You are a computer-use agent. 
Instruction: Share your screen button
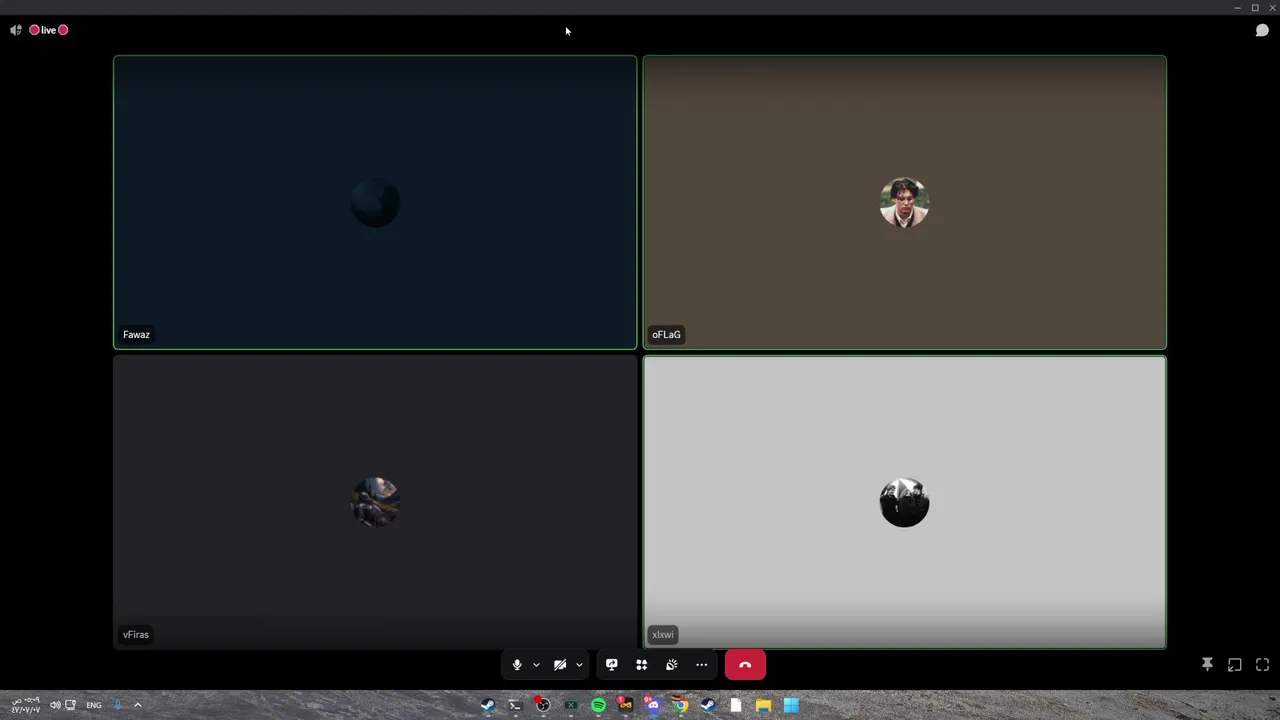point(612,665)
